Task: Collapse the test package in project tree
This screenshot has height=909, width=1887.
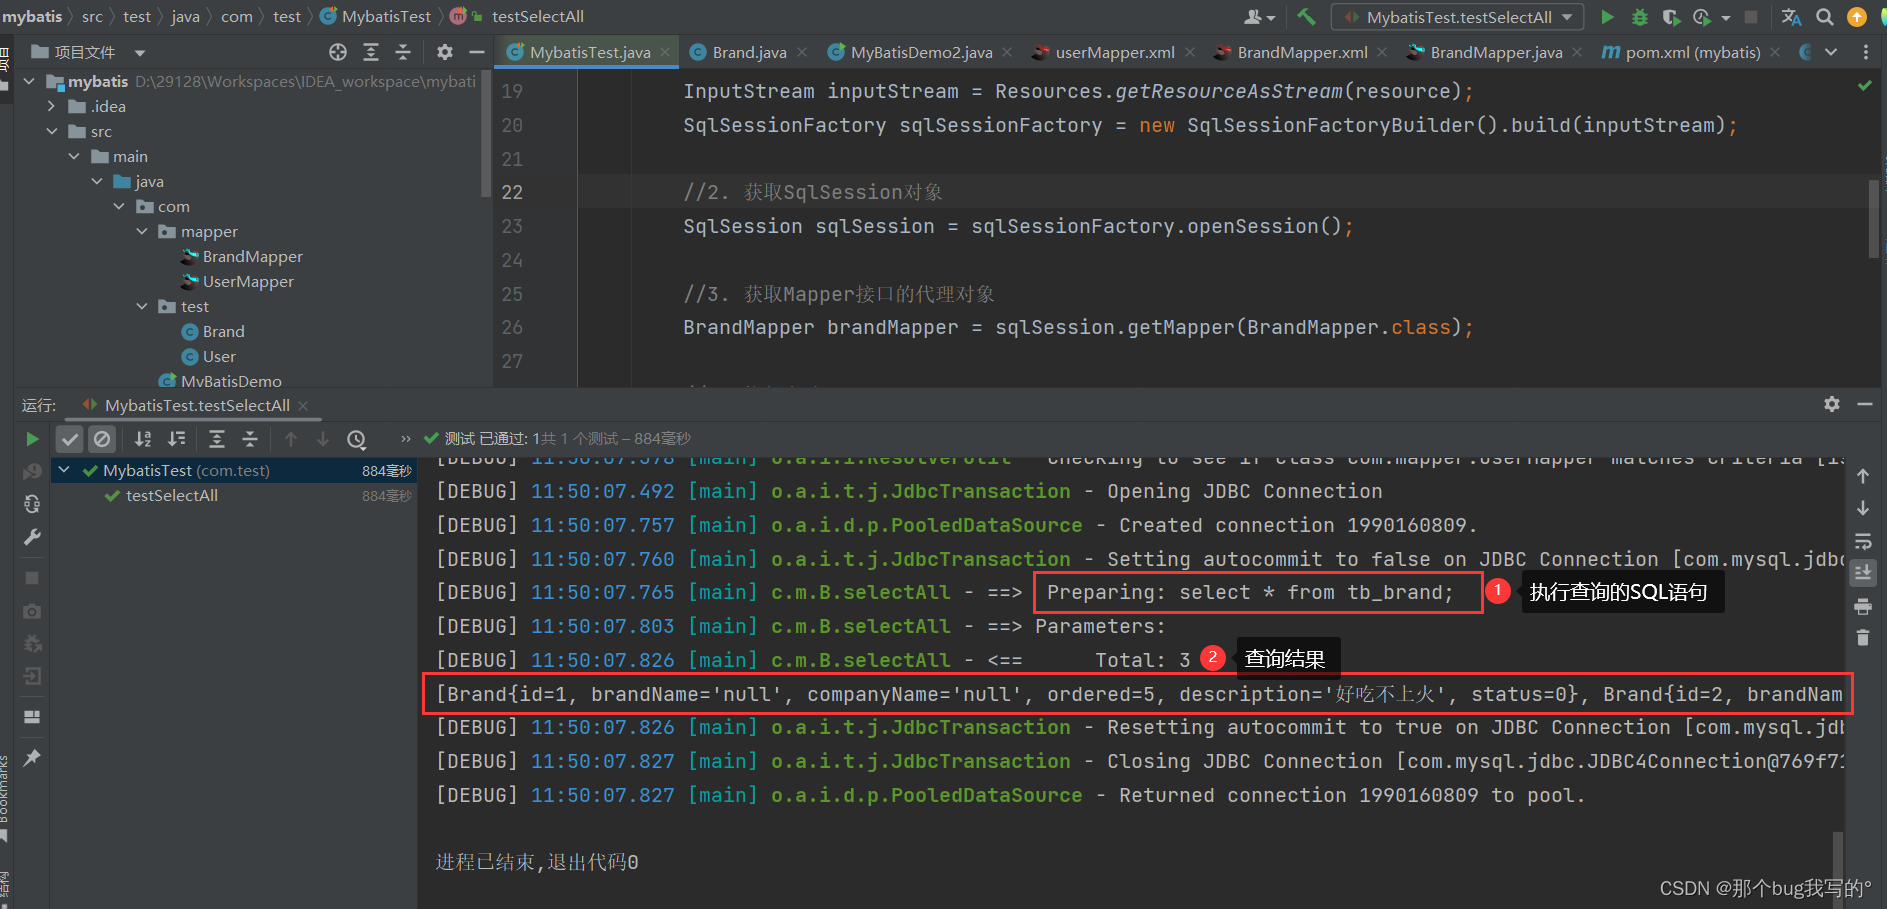Action: click(142, 306)
